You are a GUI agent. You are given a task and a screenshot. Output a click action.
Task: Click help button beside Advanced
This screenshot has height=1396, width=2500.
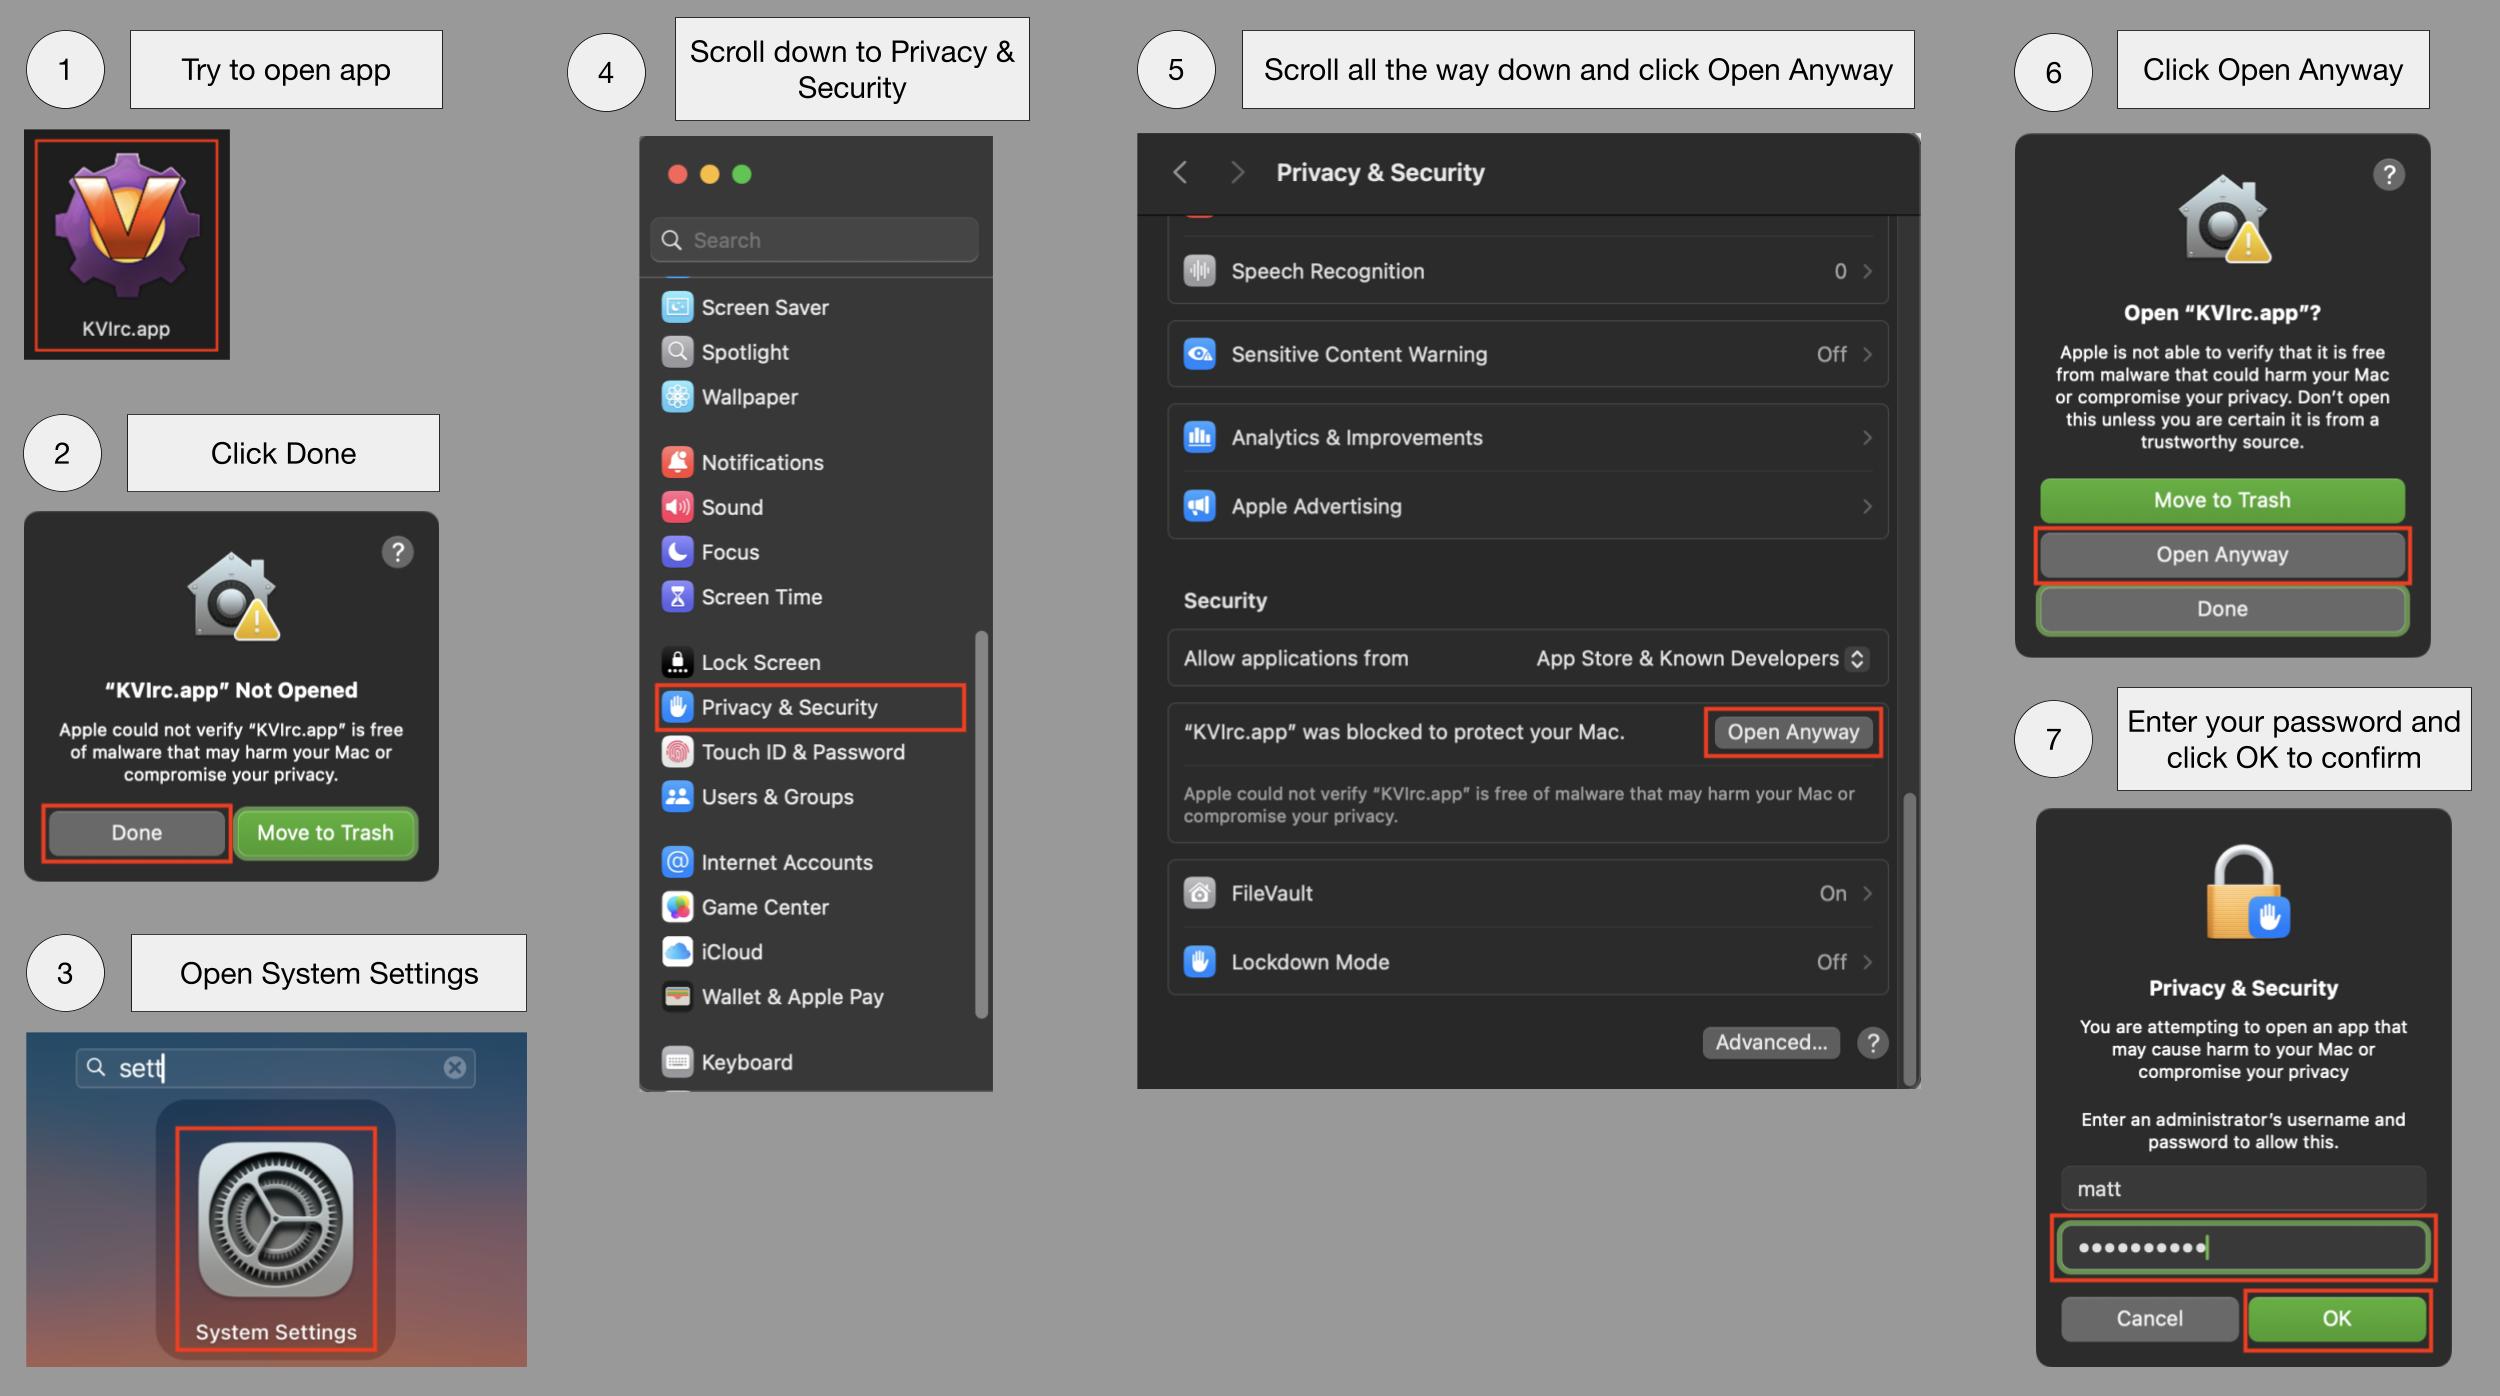pos(1873,1043)
